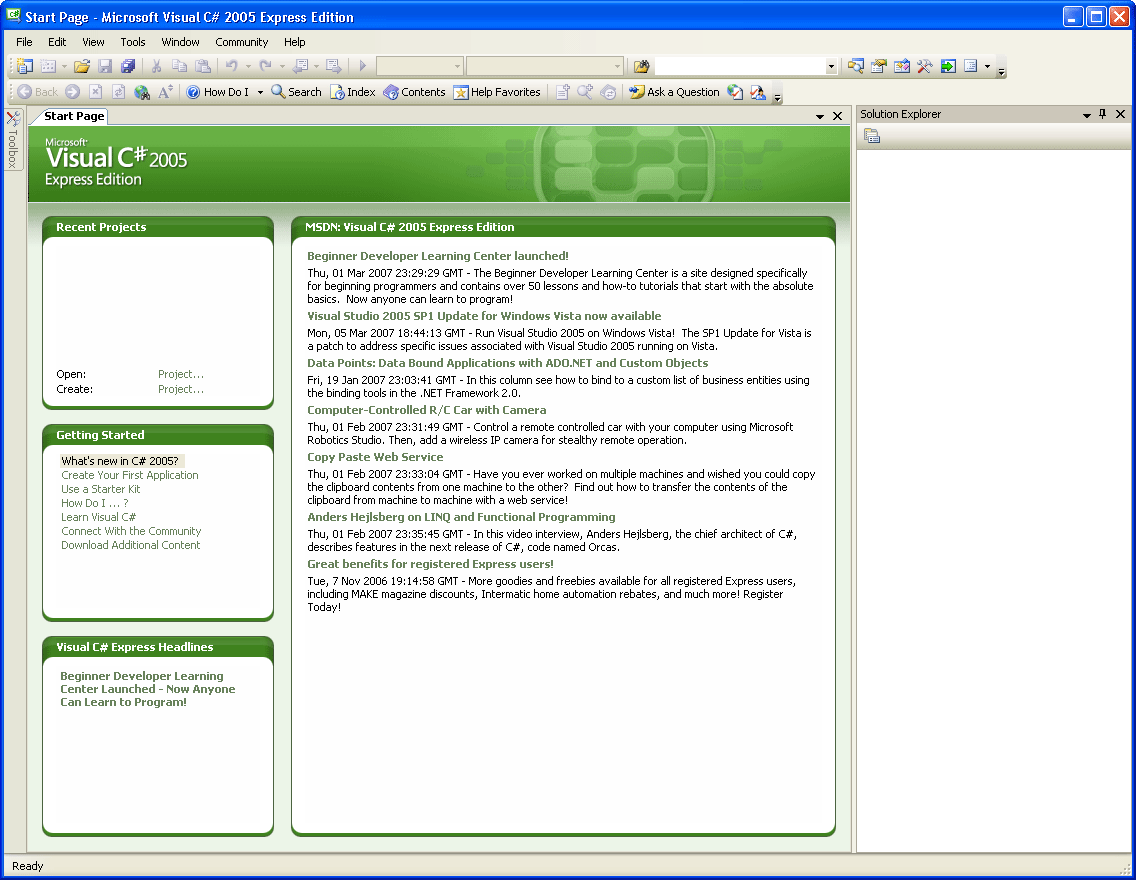Open the Tools menu

pos(133,42)
